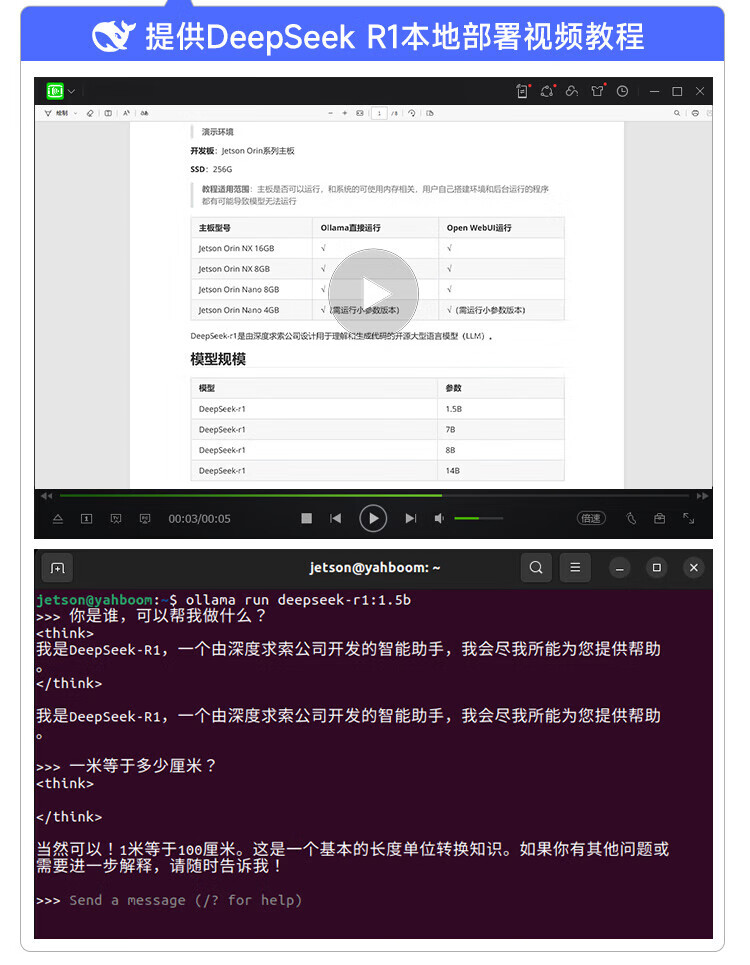Click the search magnifier in the PDF toolbar
This screenshot has width=750, height=965.
tap(677, 113)
